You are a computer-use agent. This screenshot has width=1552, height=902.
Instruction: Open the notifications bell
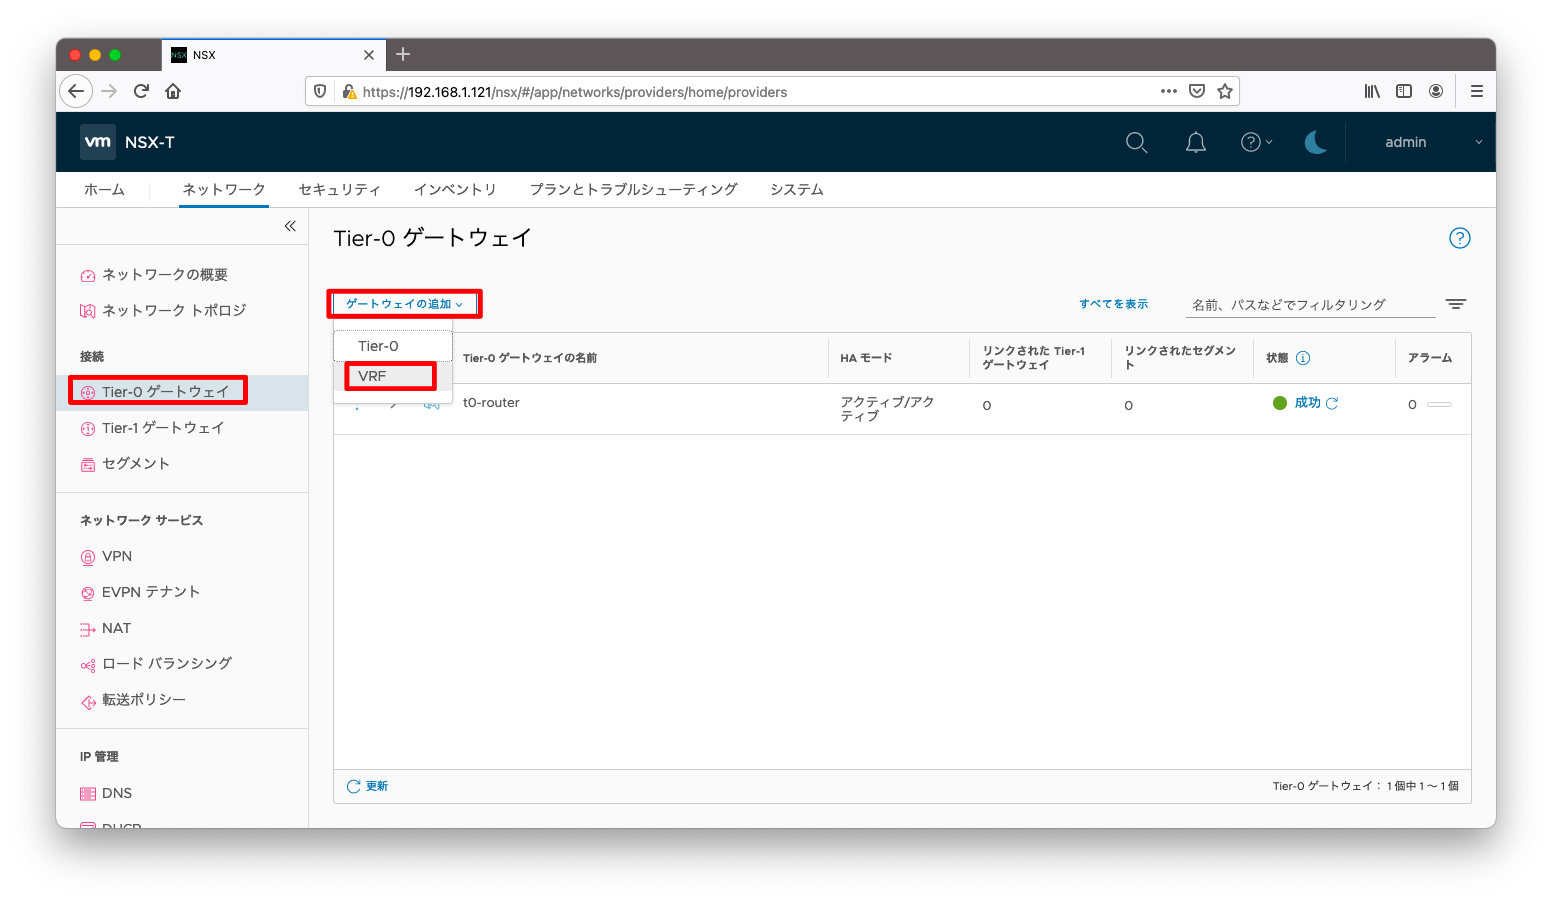pyautogui.click(x=1195, y=142)
